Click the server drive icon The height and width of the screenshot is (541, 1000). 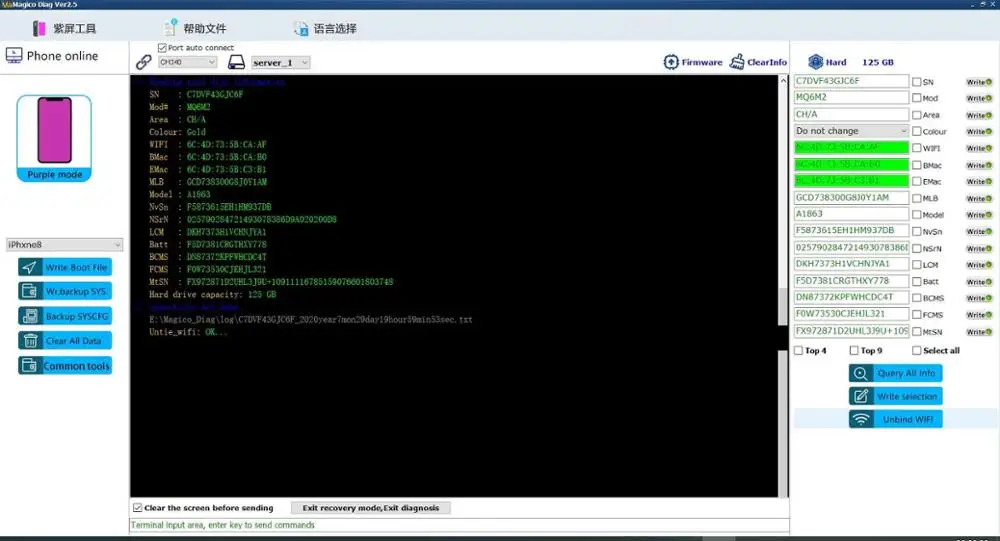coord(237,62)
